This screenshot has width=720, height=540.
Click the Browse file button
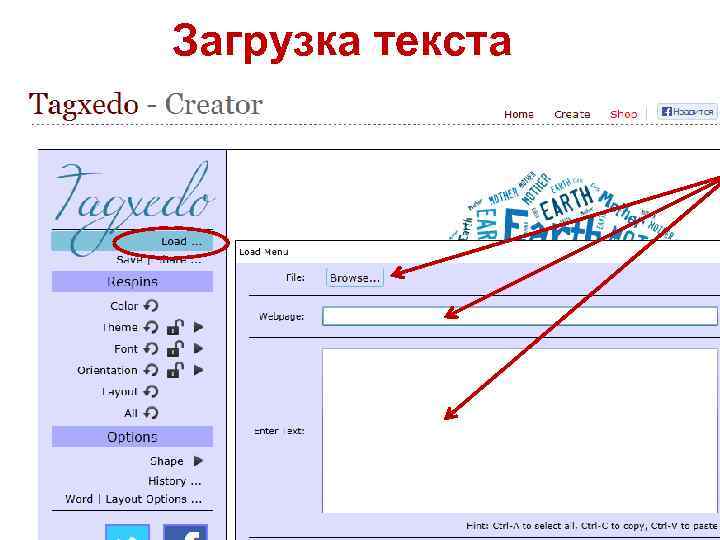[354, 278]
